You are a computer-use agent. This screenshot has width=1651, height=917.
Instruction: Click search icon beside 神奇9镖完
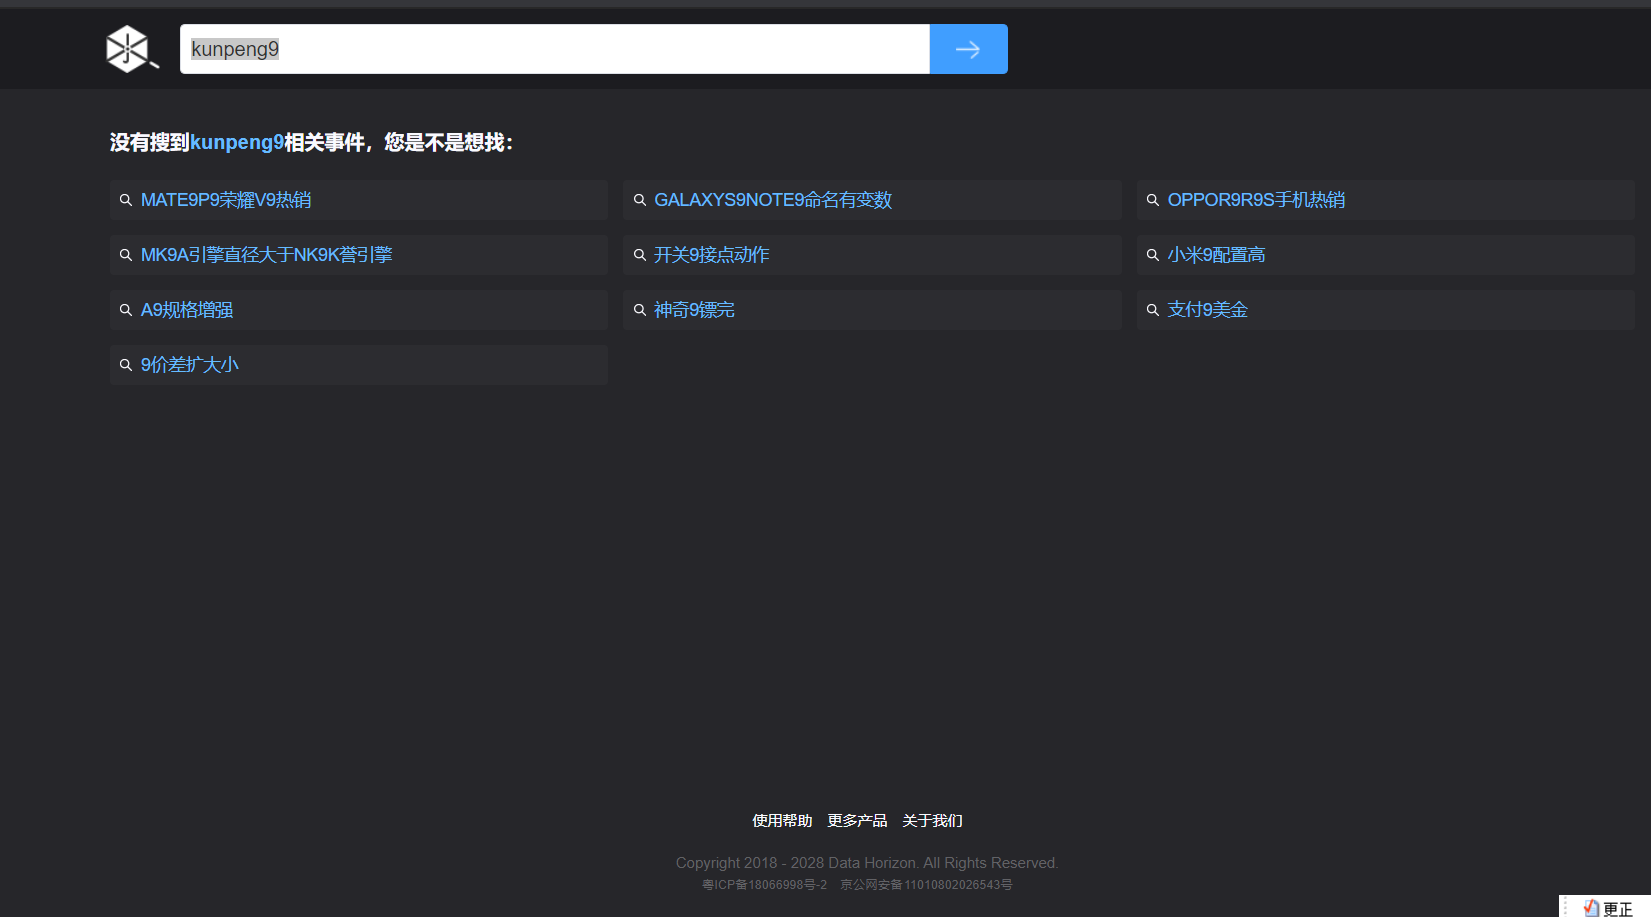point(640,310)
